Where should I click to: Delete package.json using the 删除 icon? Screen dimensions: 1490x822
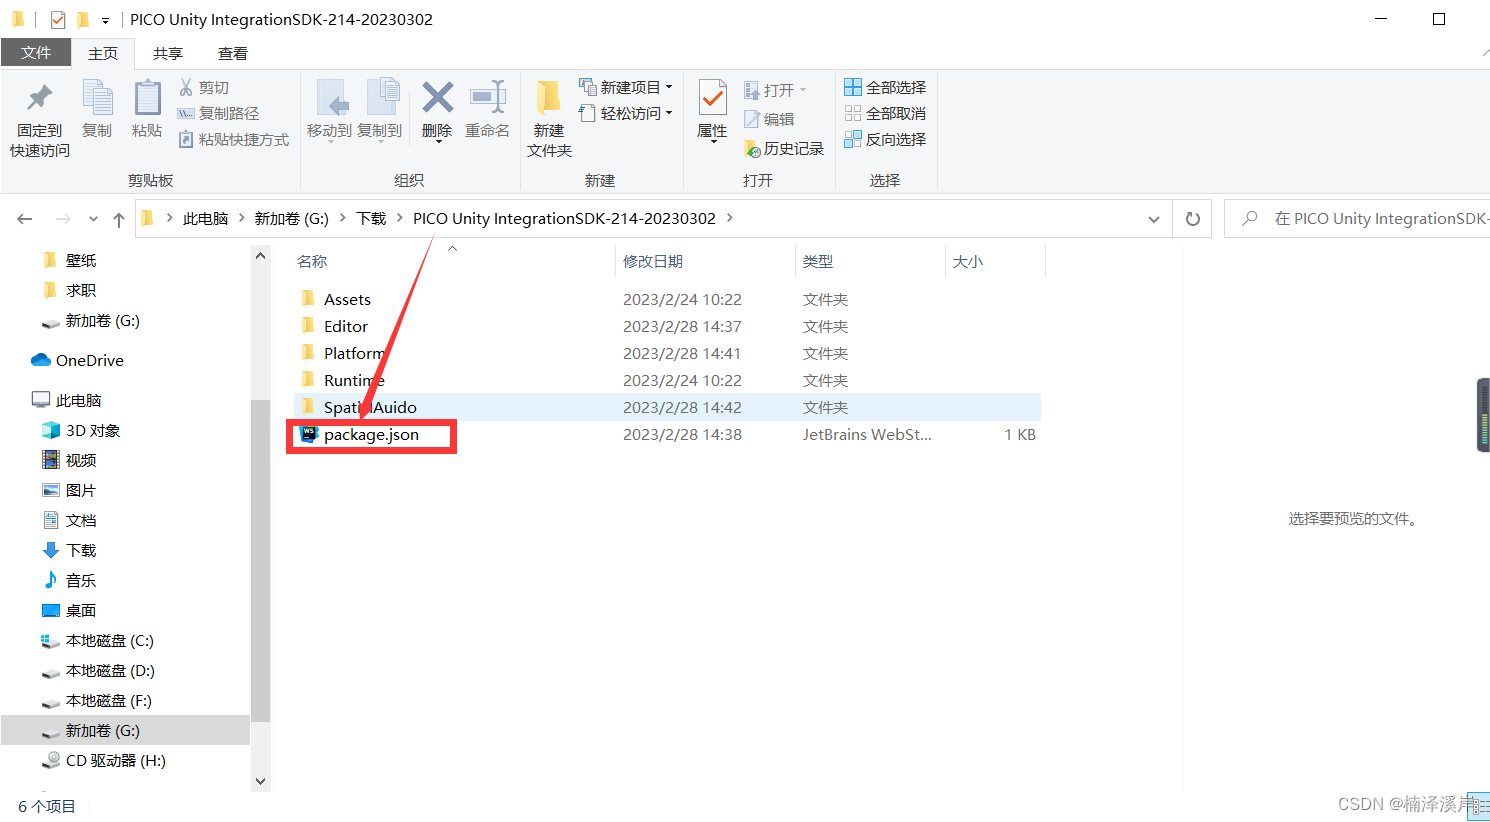(437, 110)
